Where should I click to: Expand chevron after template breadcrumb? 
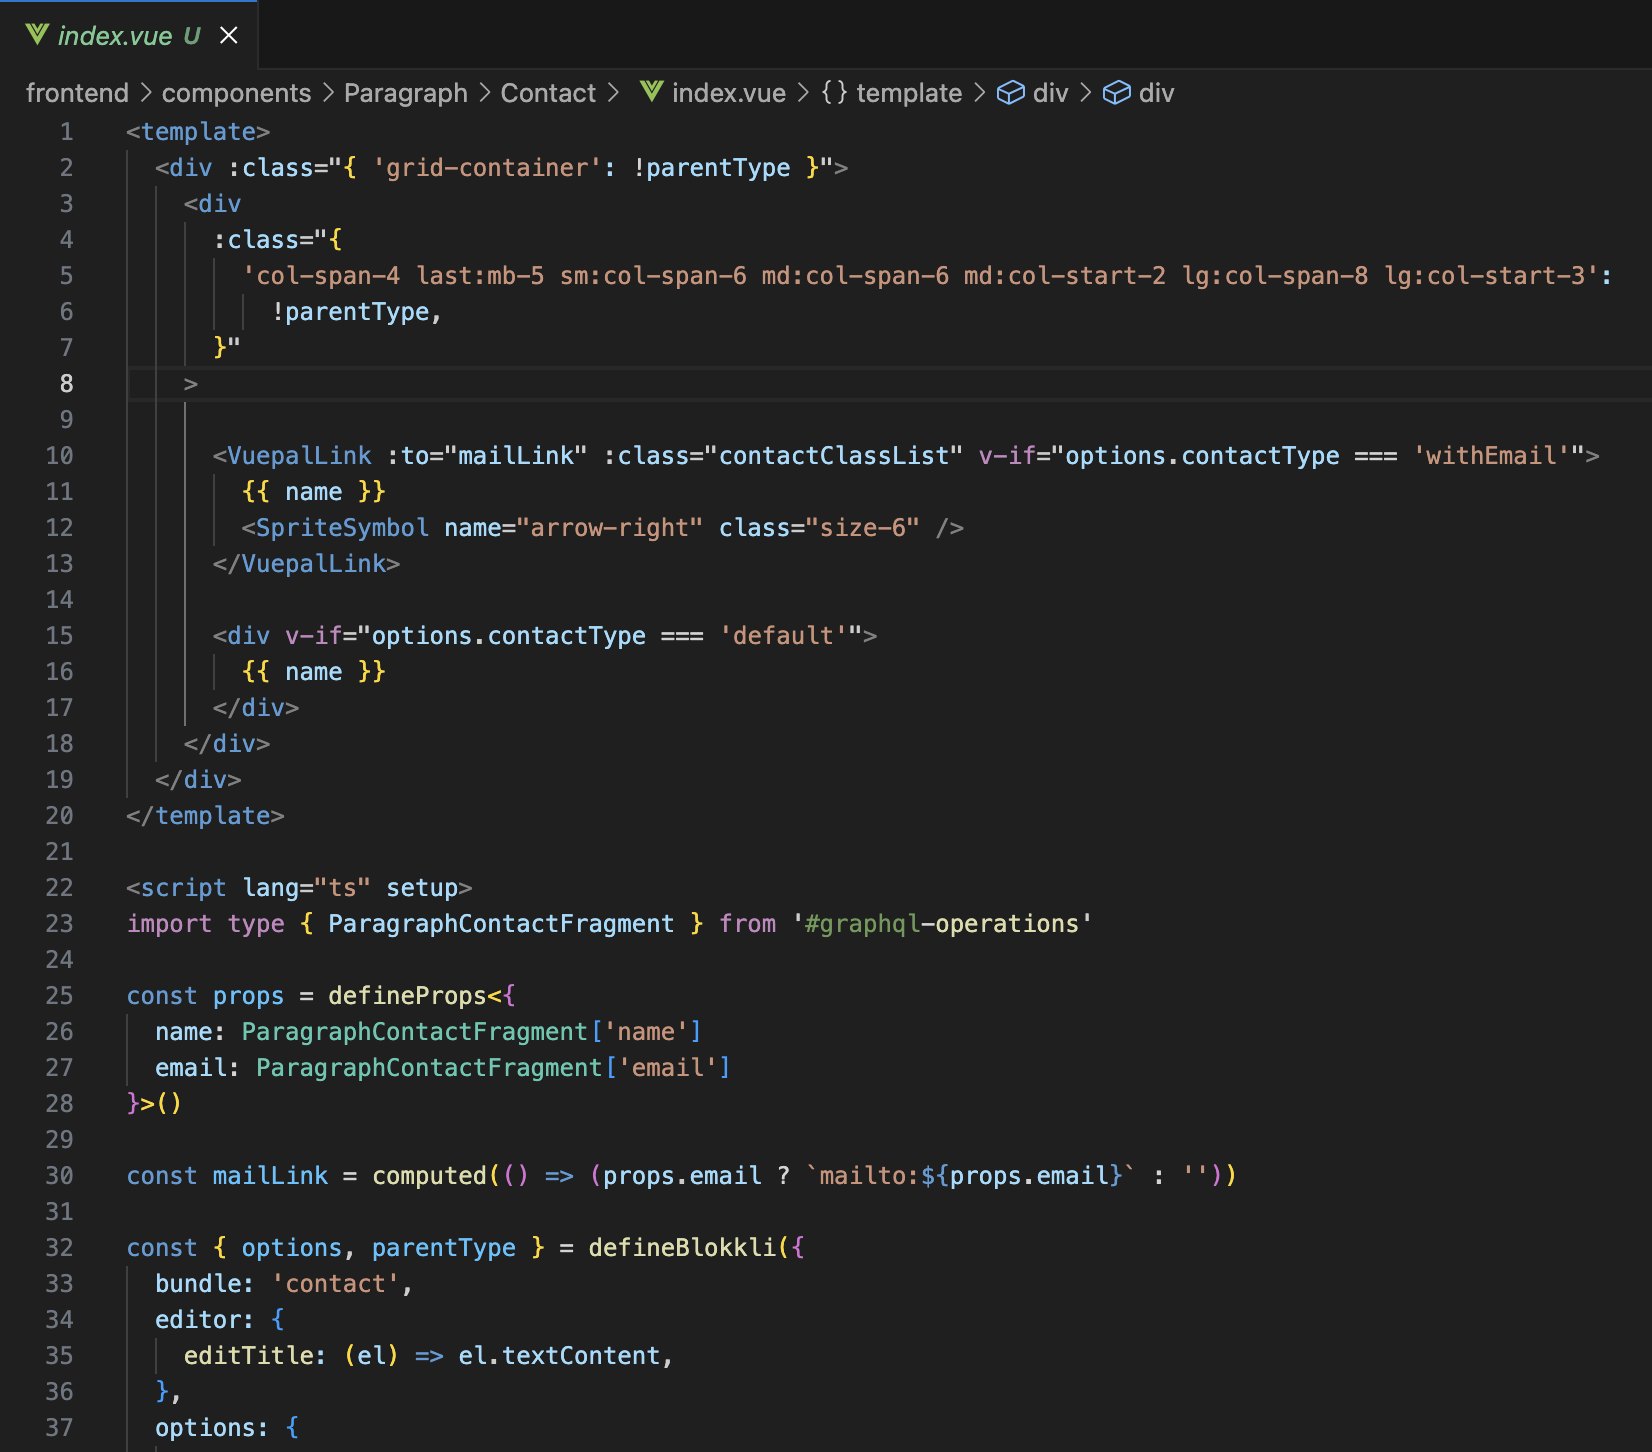tap(979, 93)
